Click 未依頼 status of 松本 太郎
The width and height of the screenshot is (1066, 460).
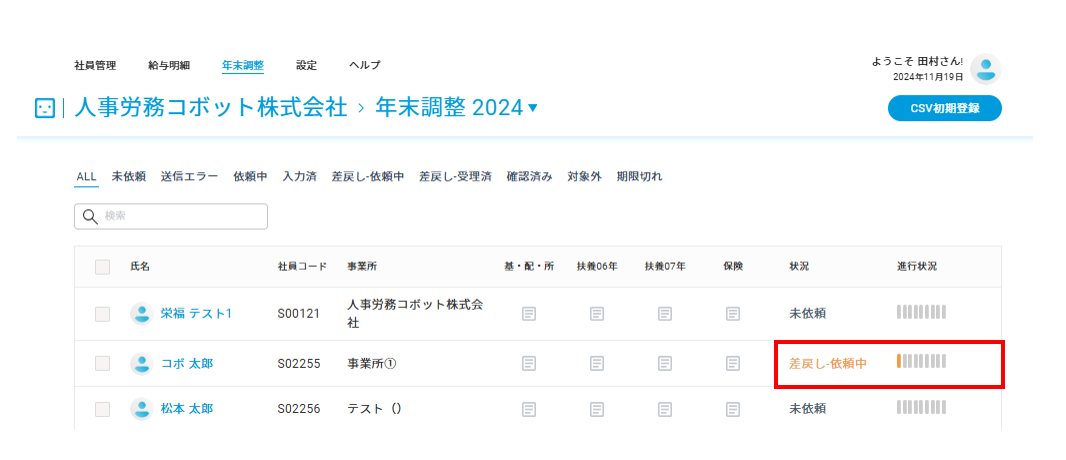[808, 409]
